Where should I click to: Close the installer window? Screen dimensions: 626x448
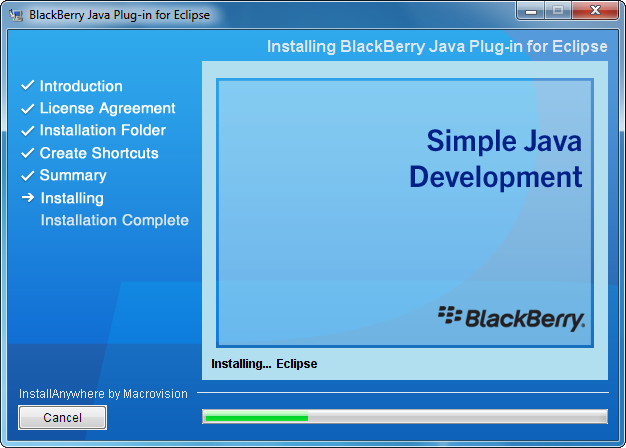(x=595, y=11)
